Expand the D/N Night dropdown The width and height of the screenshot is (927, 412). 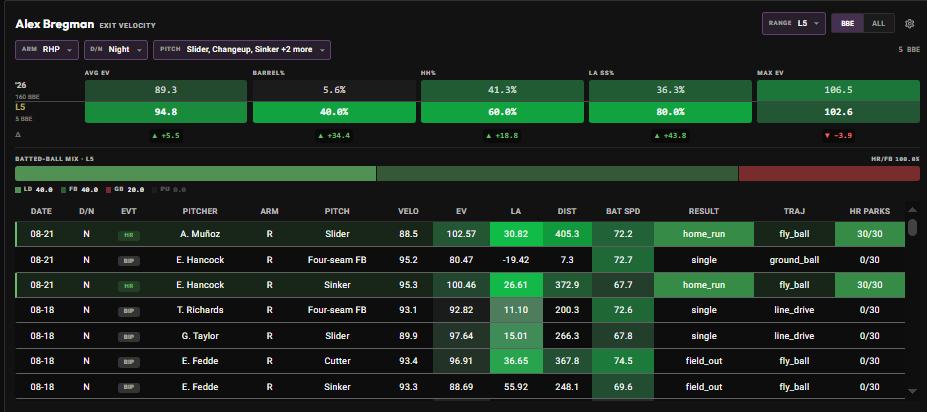(x=116, y=50)
